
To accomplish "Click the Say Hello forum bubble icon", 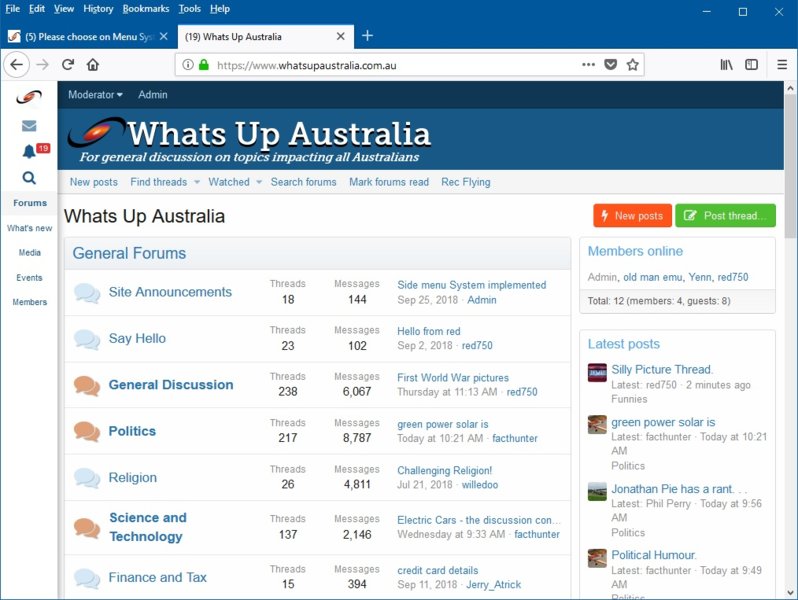I will coord(87,339).
